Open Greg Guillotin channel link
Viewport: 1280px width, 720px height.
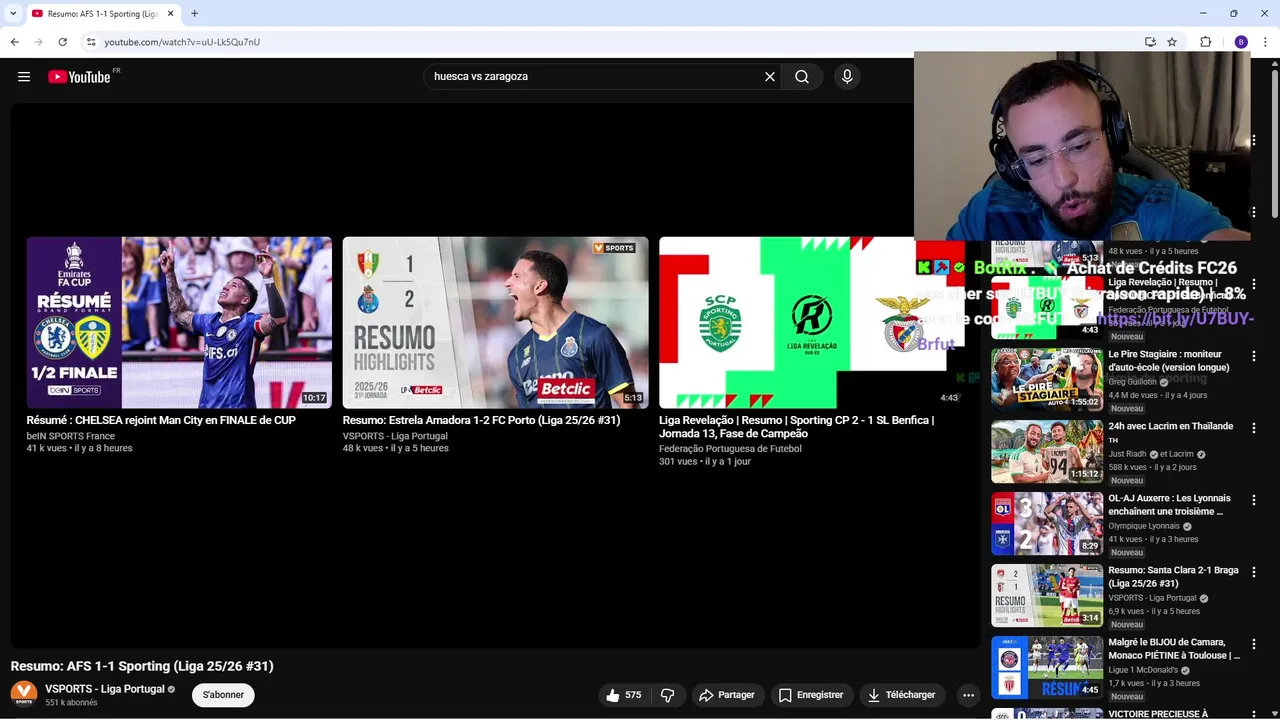(x=1132, y=382)
